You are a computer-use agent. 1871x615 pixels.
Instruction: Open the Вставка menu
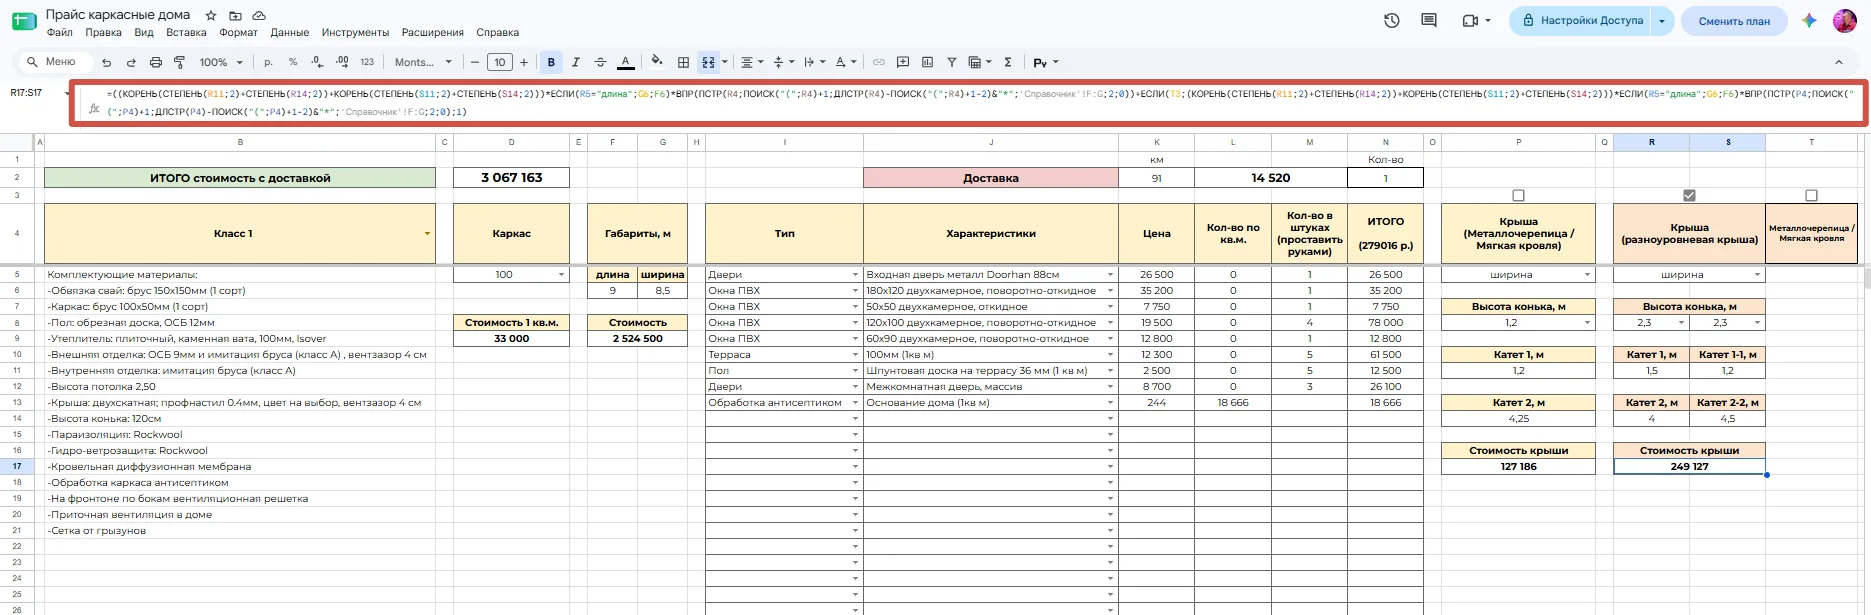(186, 33)
